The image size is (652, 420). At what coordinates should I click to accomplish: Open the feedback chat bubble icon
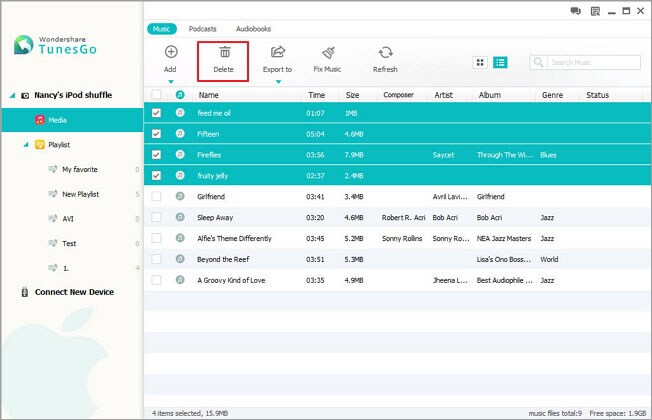(575, 11)
